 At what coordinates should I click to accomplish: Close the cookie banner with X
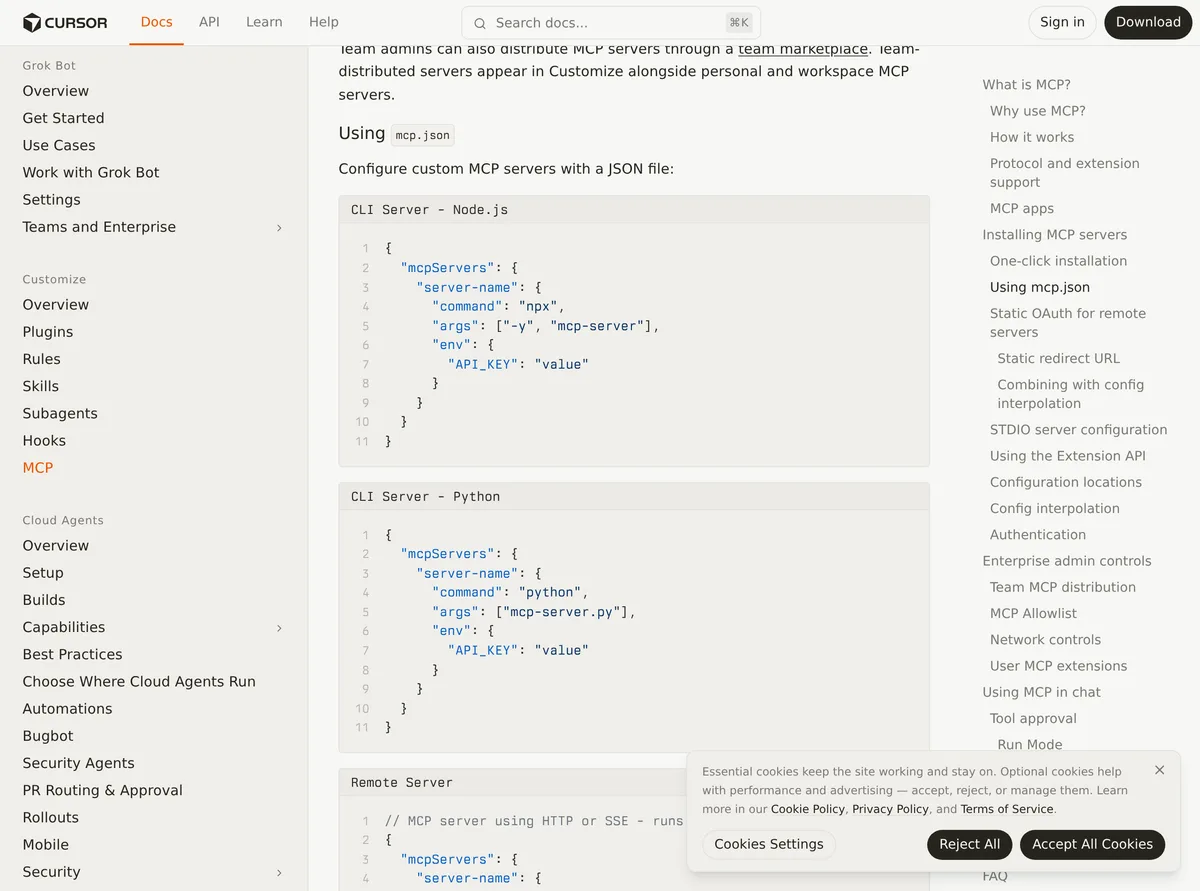(1159, 770)
